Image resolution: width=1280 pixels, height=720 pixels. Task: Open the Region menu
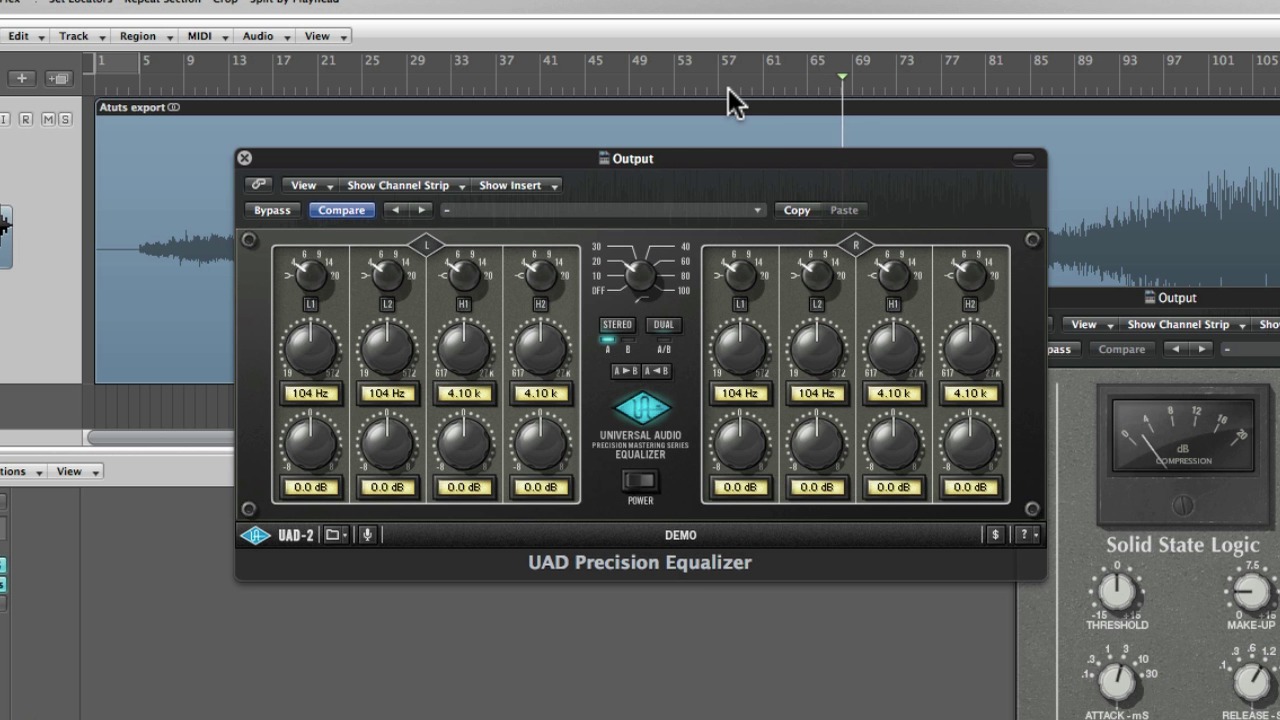point(144,36)
